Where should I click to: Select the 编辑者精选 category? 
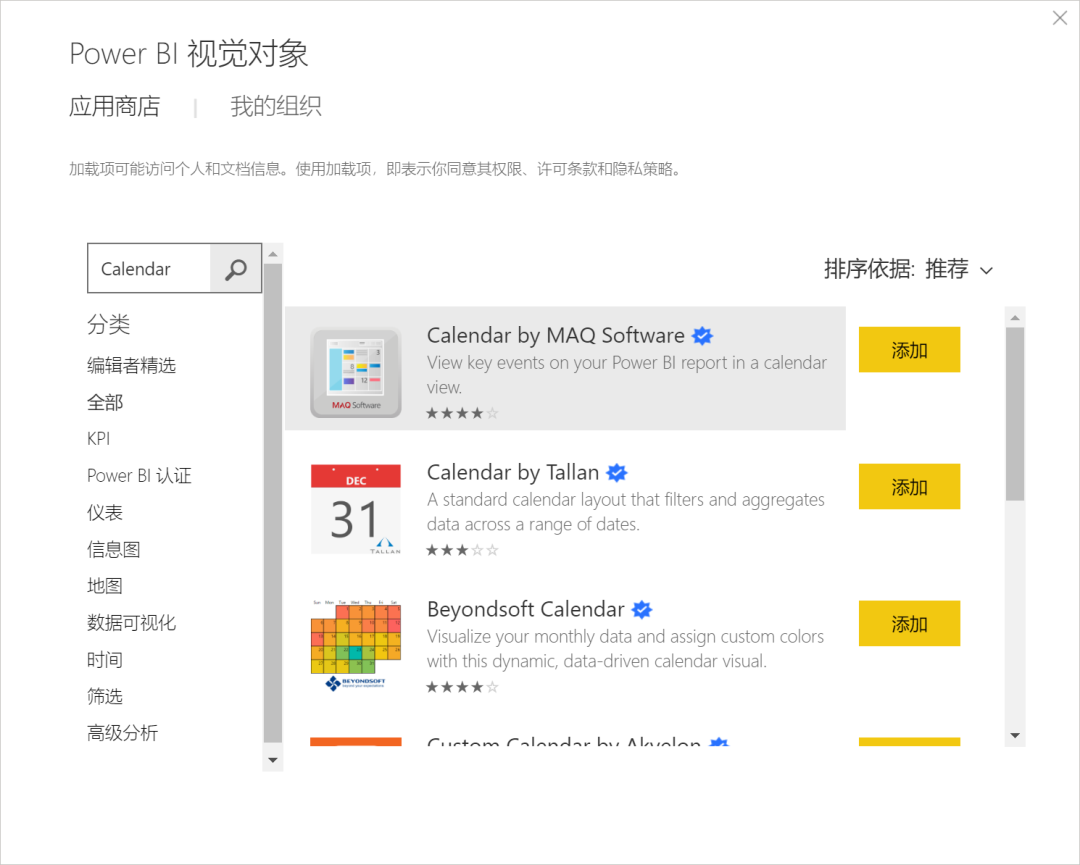pyautogui.click(x=131, y=366)
